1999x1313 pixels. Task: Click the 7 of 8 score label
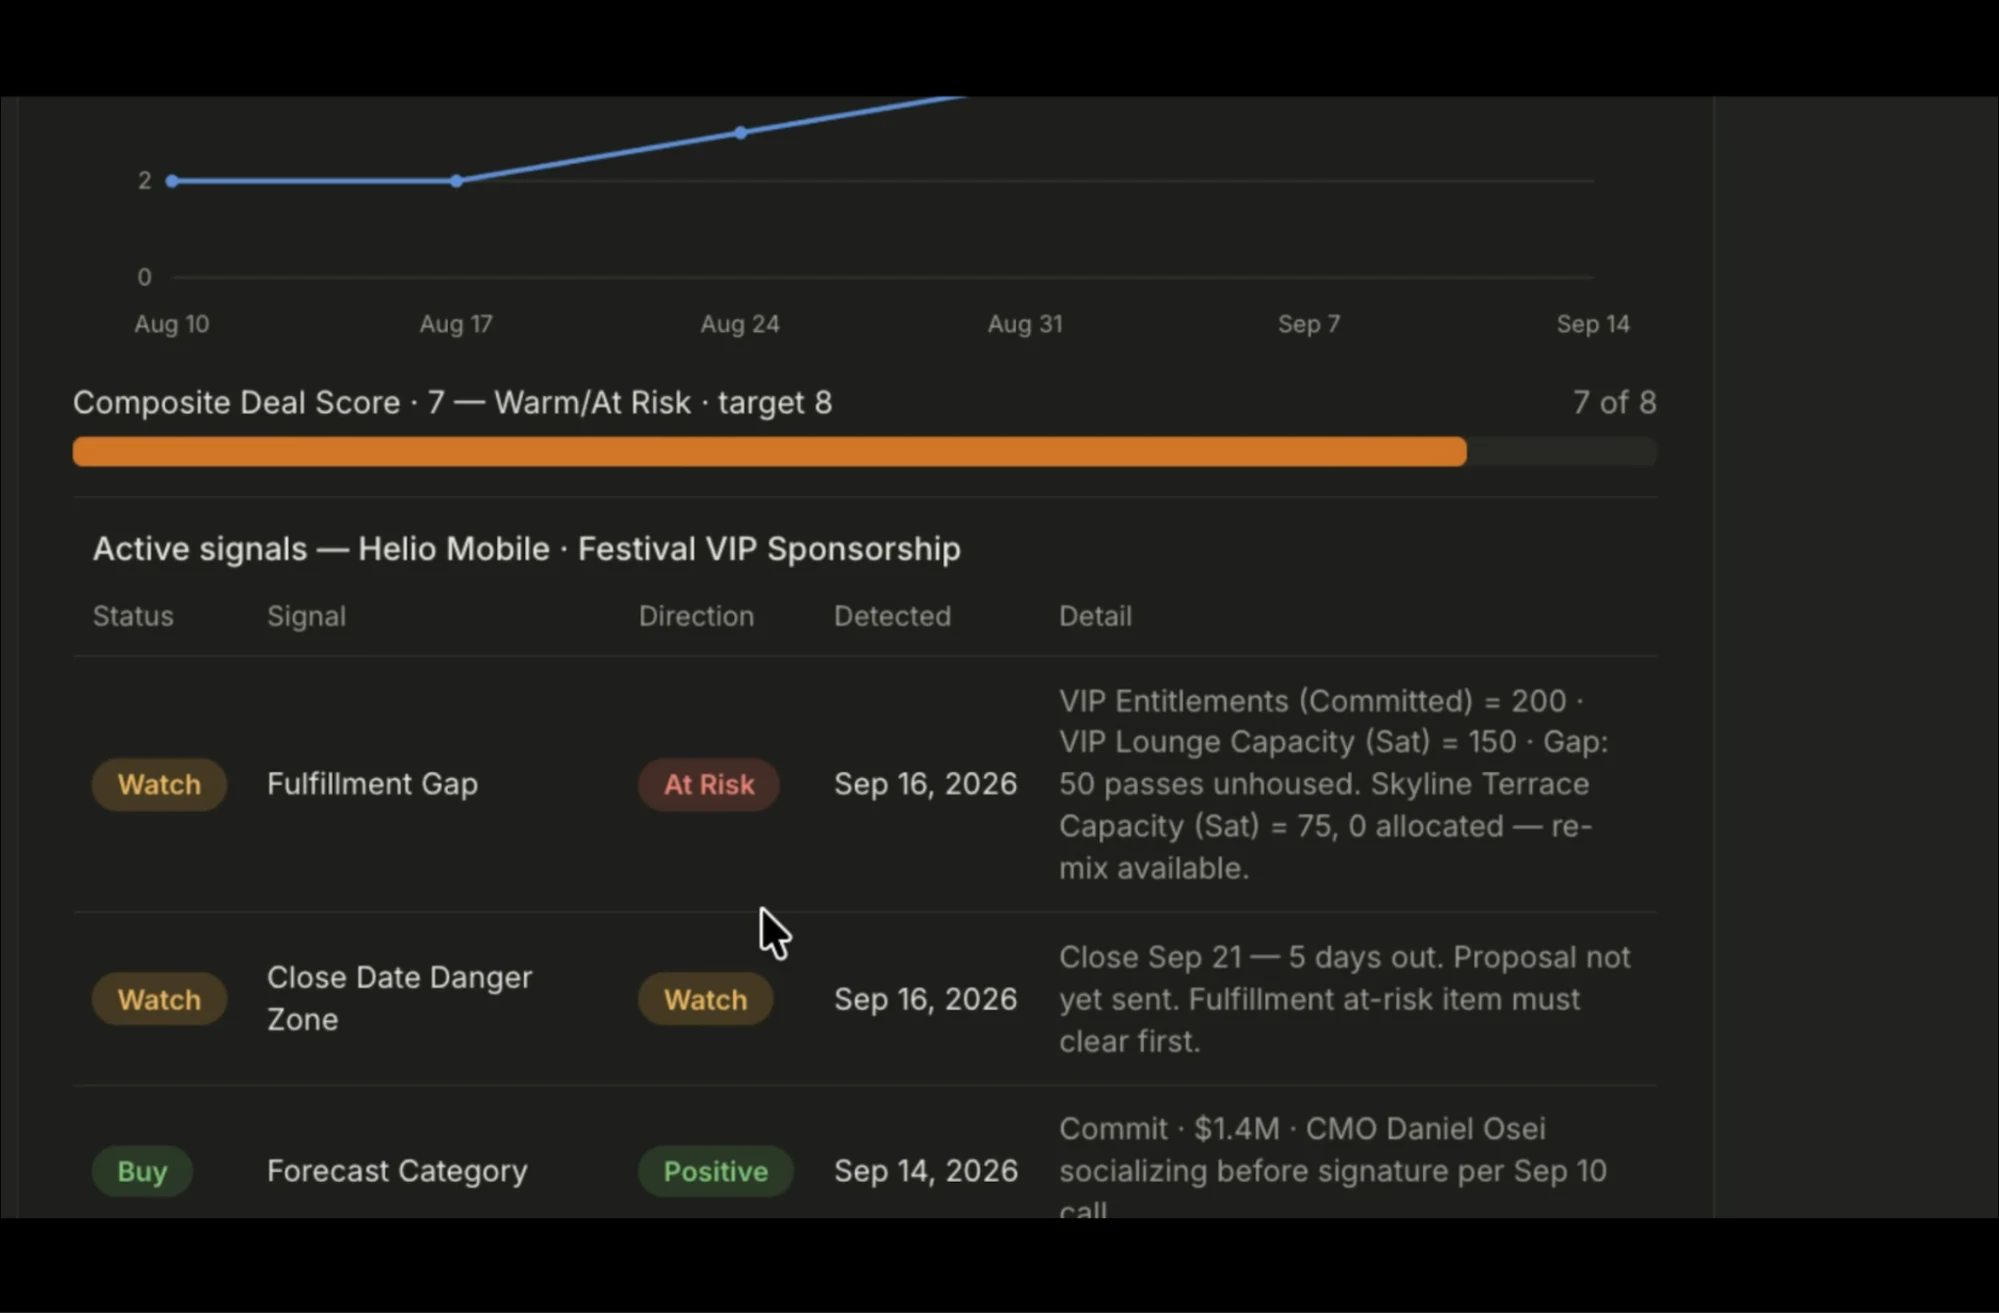point(1614,402)
